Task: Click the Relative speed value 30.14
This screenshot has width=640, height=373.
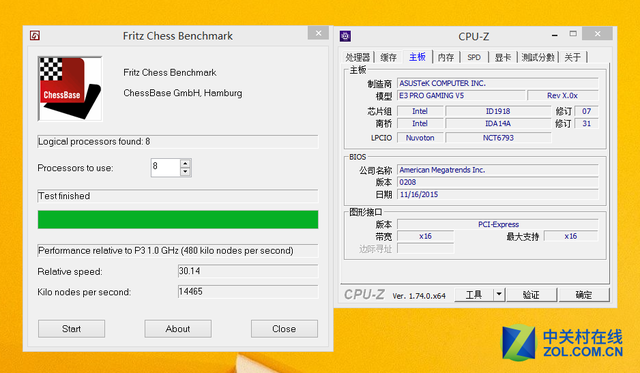Action: (x=248, y=271)
